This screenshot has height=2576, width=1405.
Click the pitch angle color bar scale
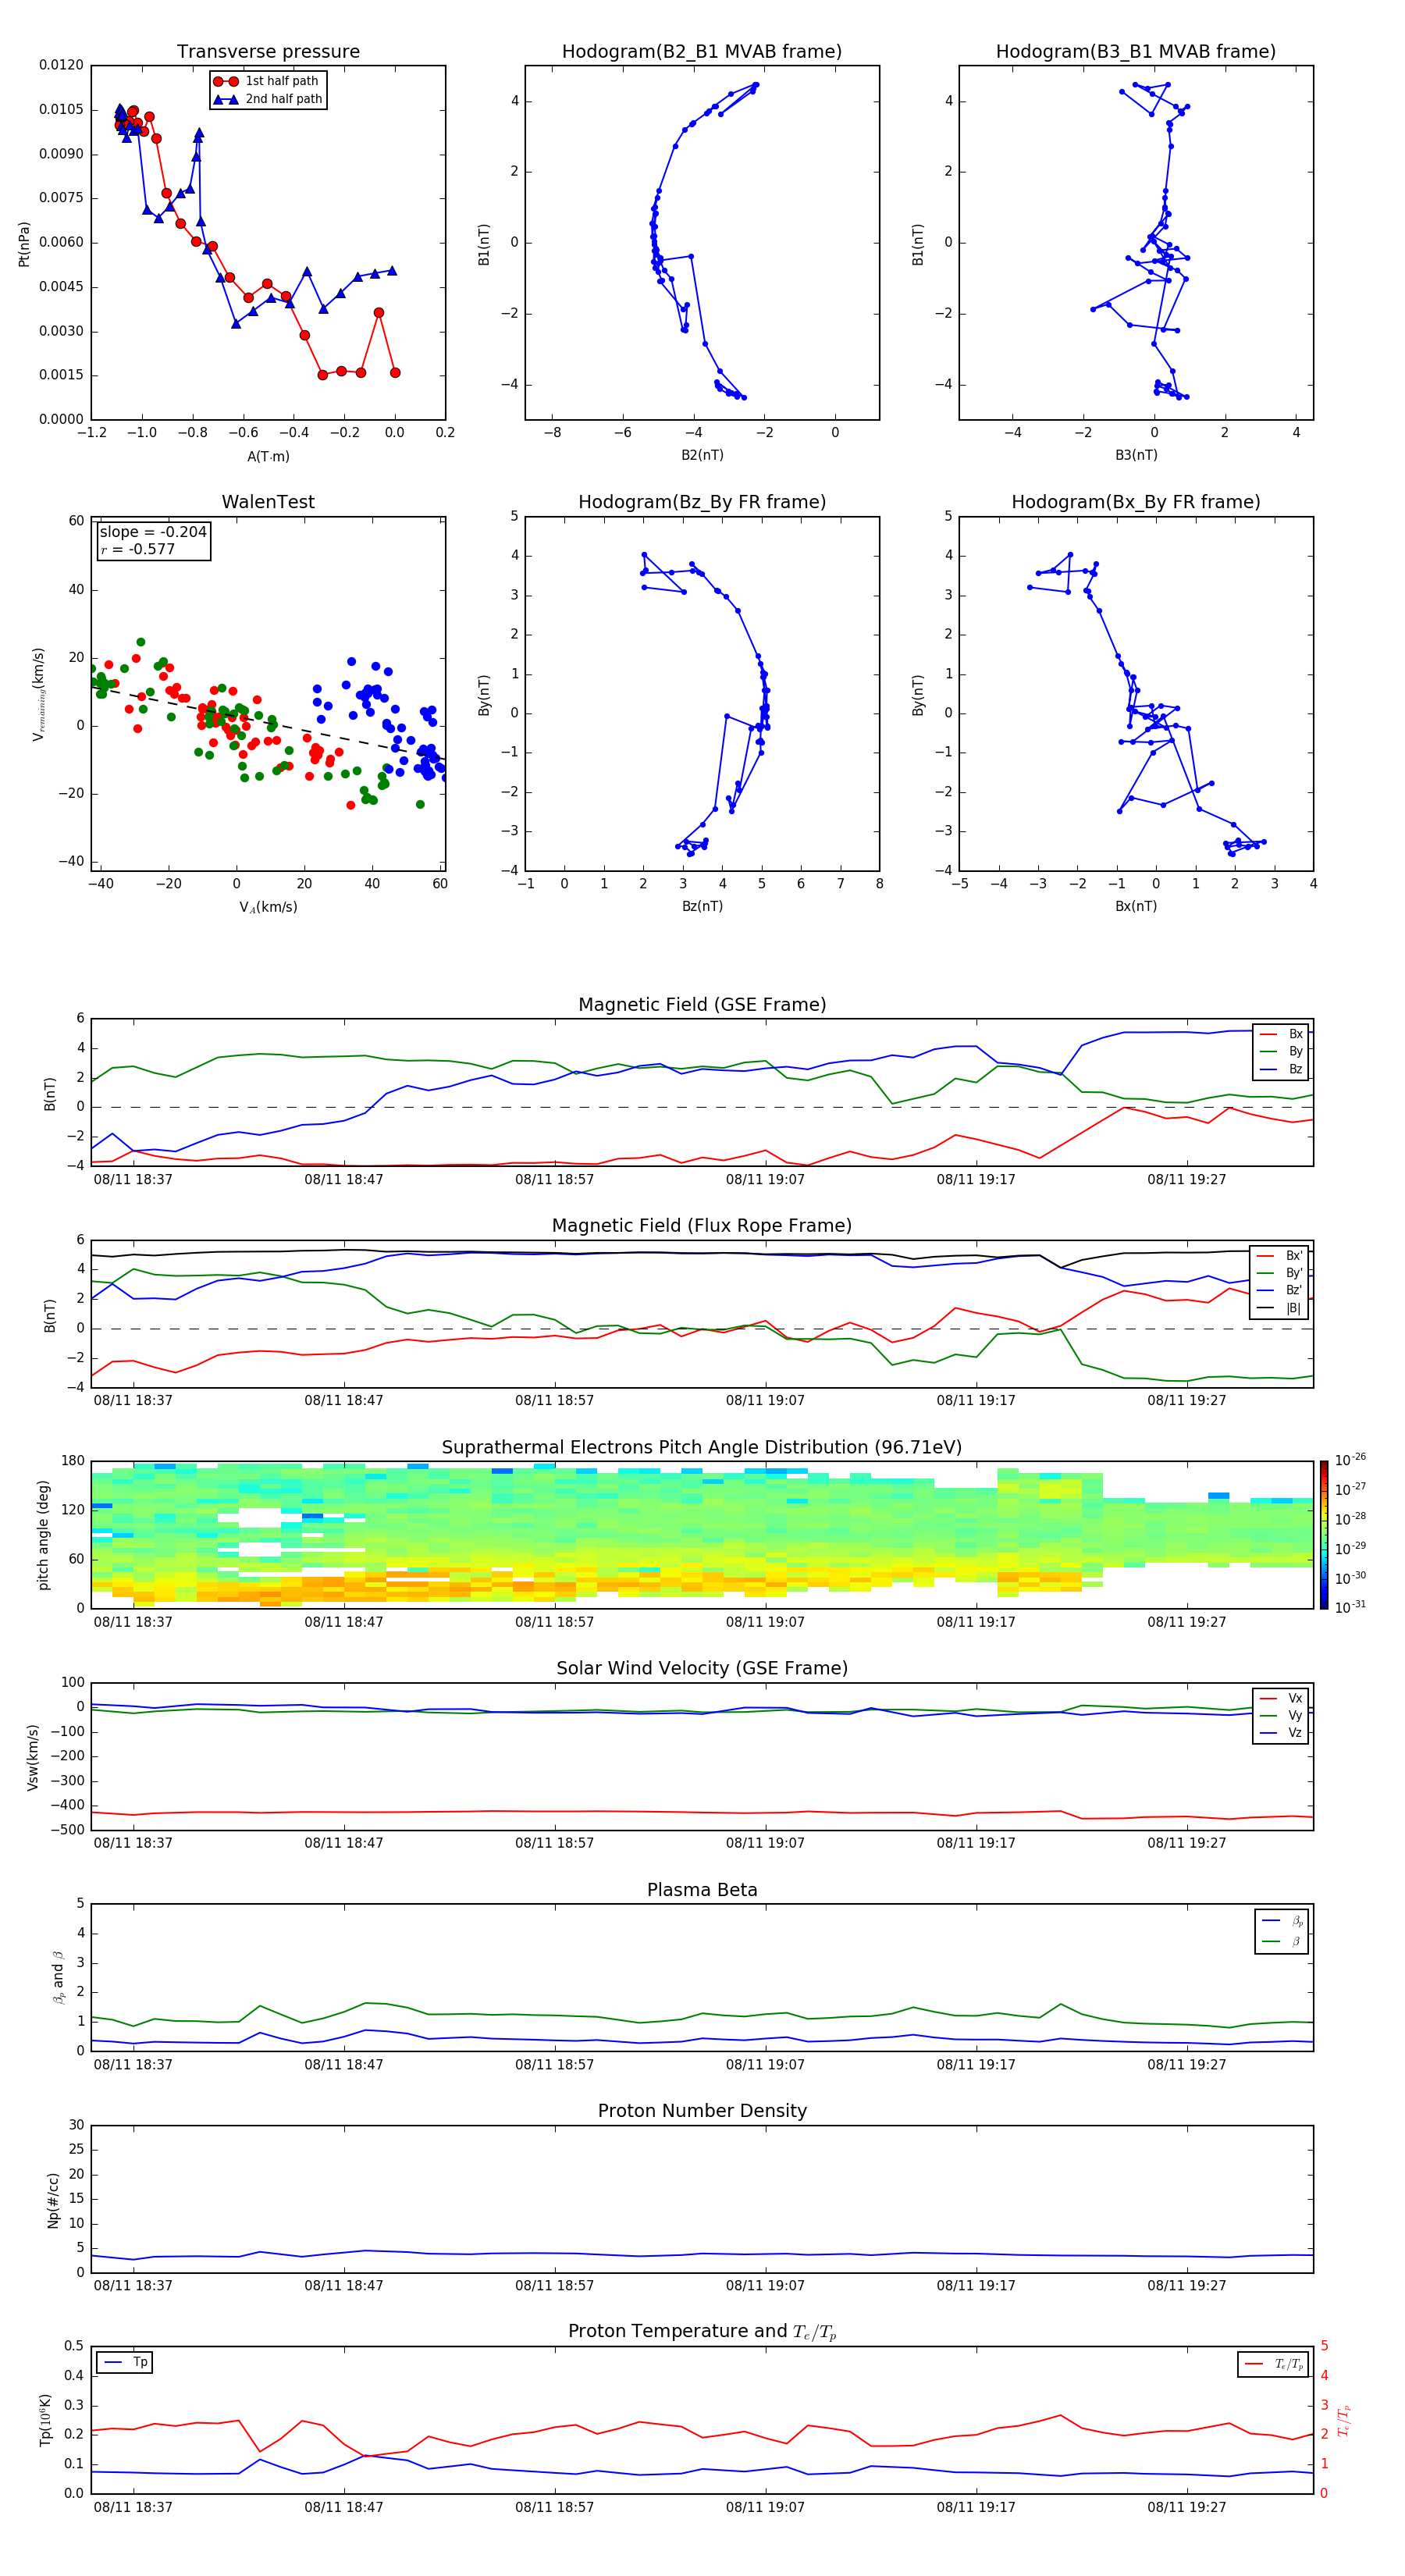click(1324, 1535)
